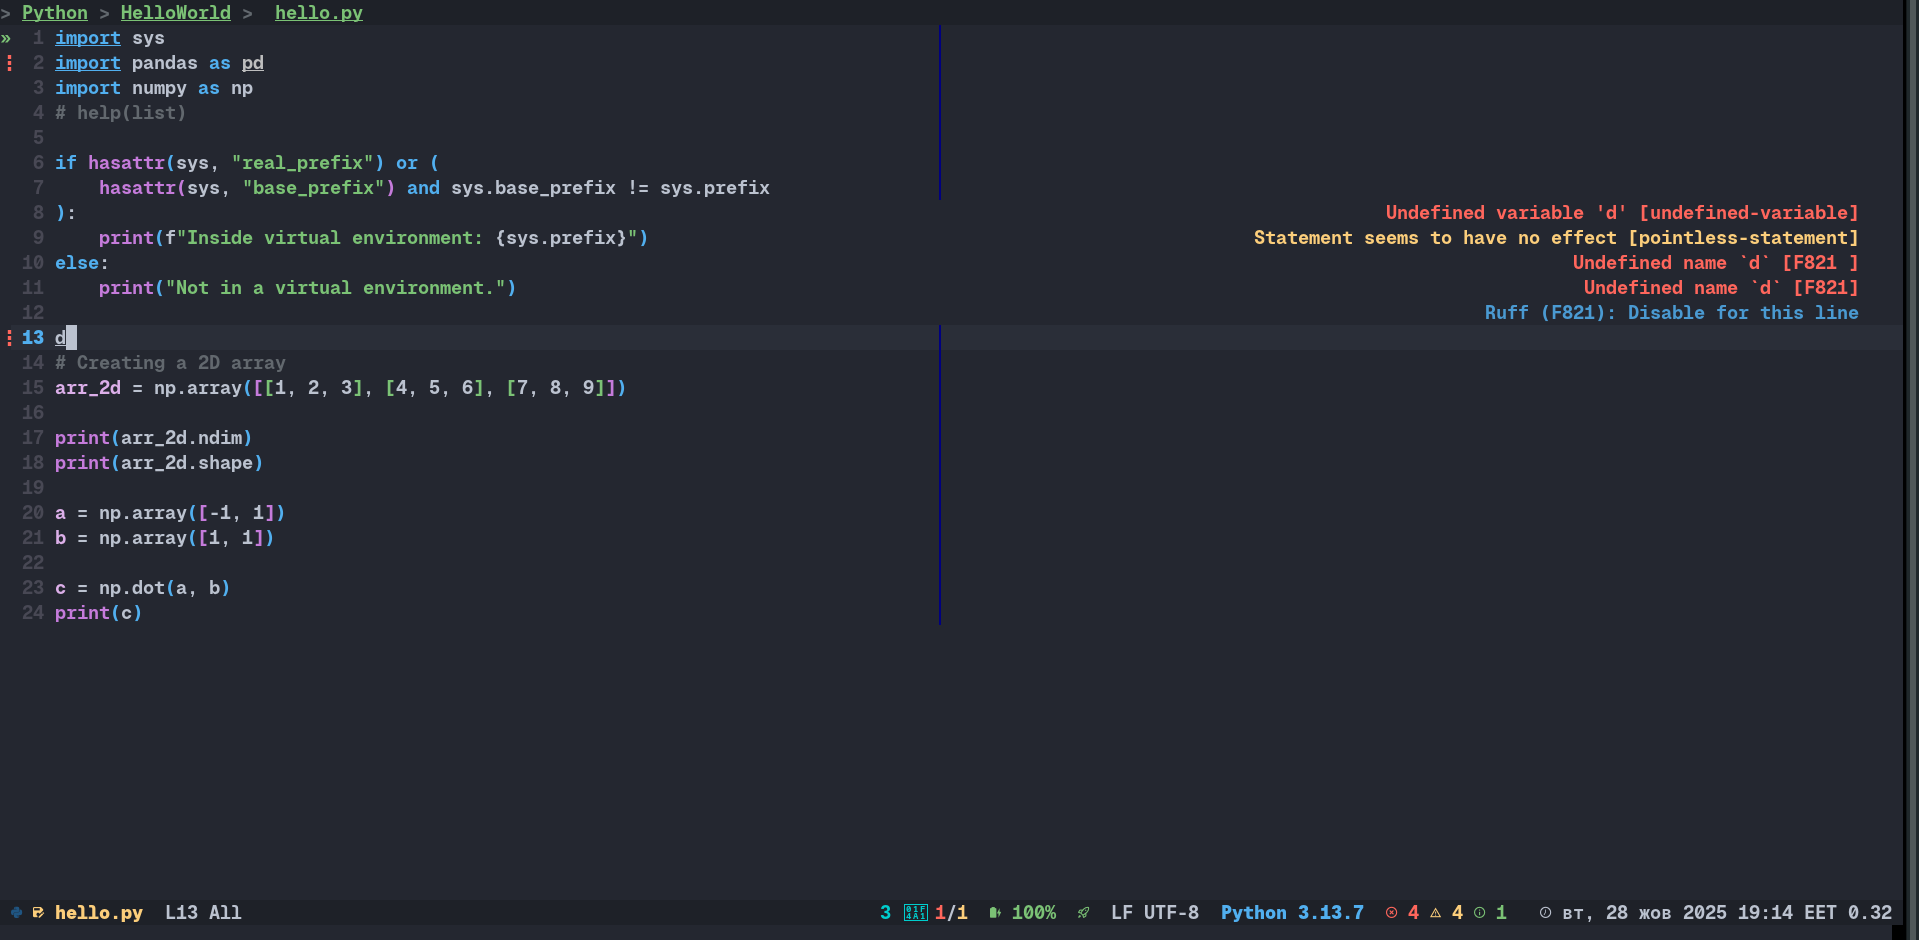The image size is (1919, 940).
Task: Click the LF UTF-8 encoding indicator
Action: (x=1154, y=912)
